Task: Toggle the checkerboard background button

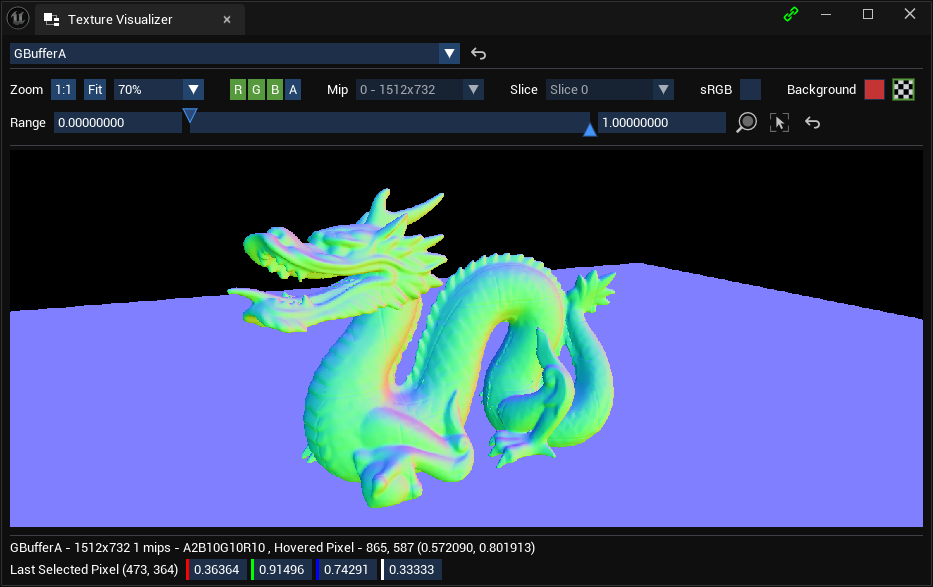Action: 903,90
